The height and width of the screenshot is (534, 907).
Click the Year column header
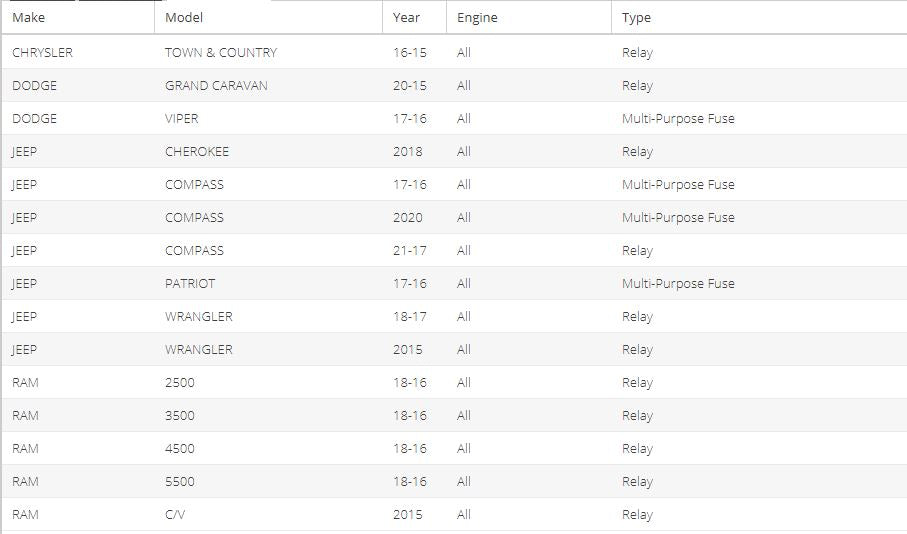point(414,17)
